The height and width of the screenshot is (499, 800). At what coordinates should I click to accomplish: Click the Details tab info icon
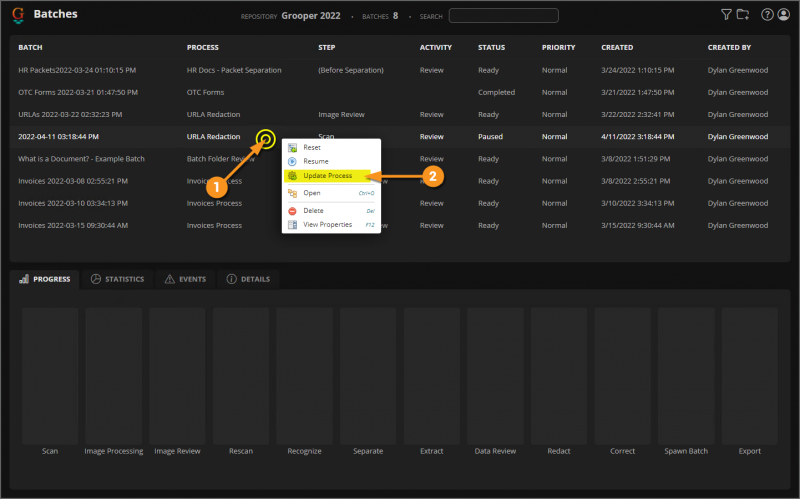(232, 279)
